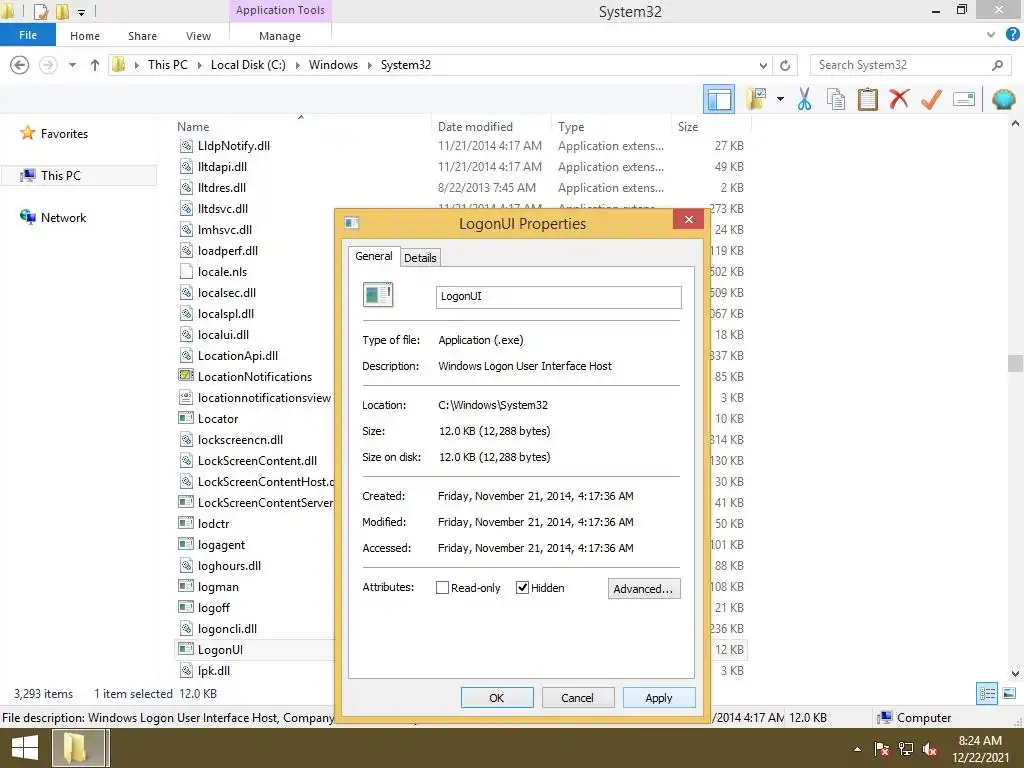Screen dimensions: 1024x768
Task: Toggle the Read-only attribute checkbox
Action: click(x=442, y=588)
